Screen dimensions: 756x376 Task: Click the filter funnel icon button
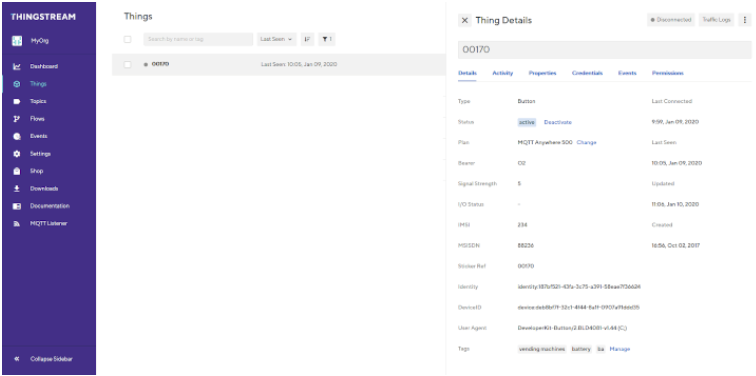(x=326, y=39)
